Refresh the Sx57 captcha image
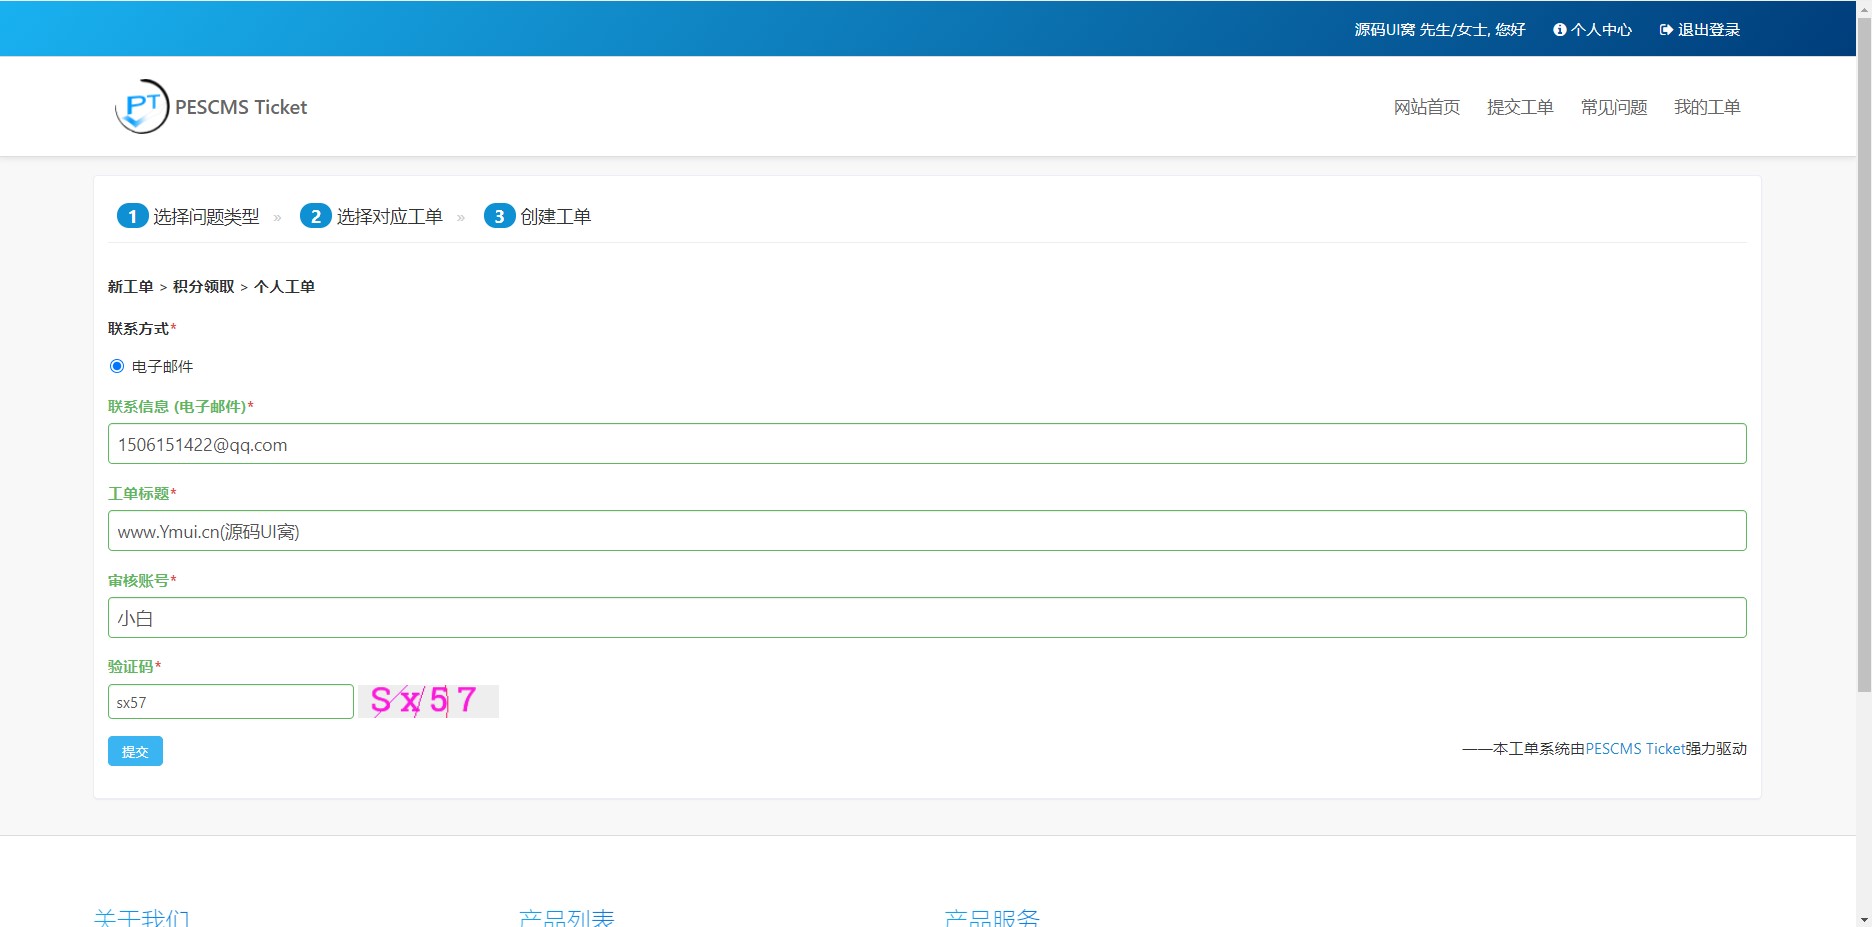The image size is (1872, 927). click(428, 701)
